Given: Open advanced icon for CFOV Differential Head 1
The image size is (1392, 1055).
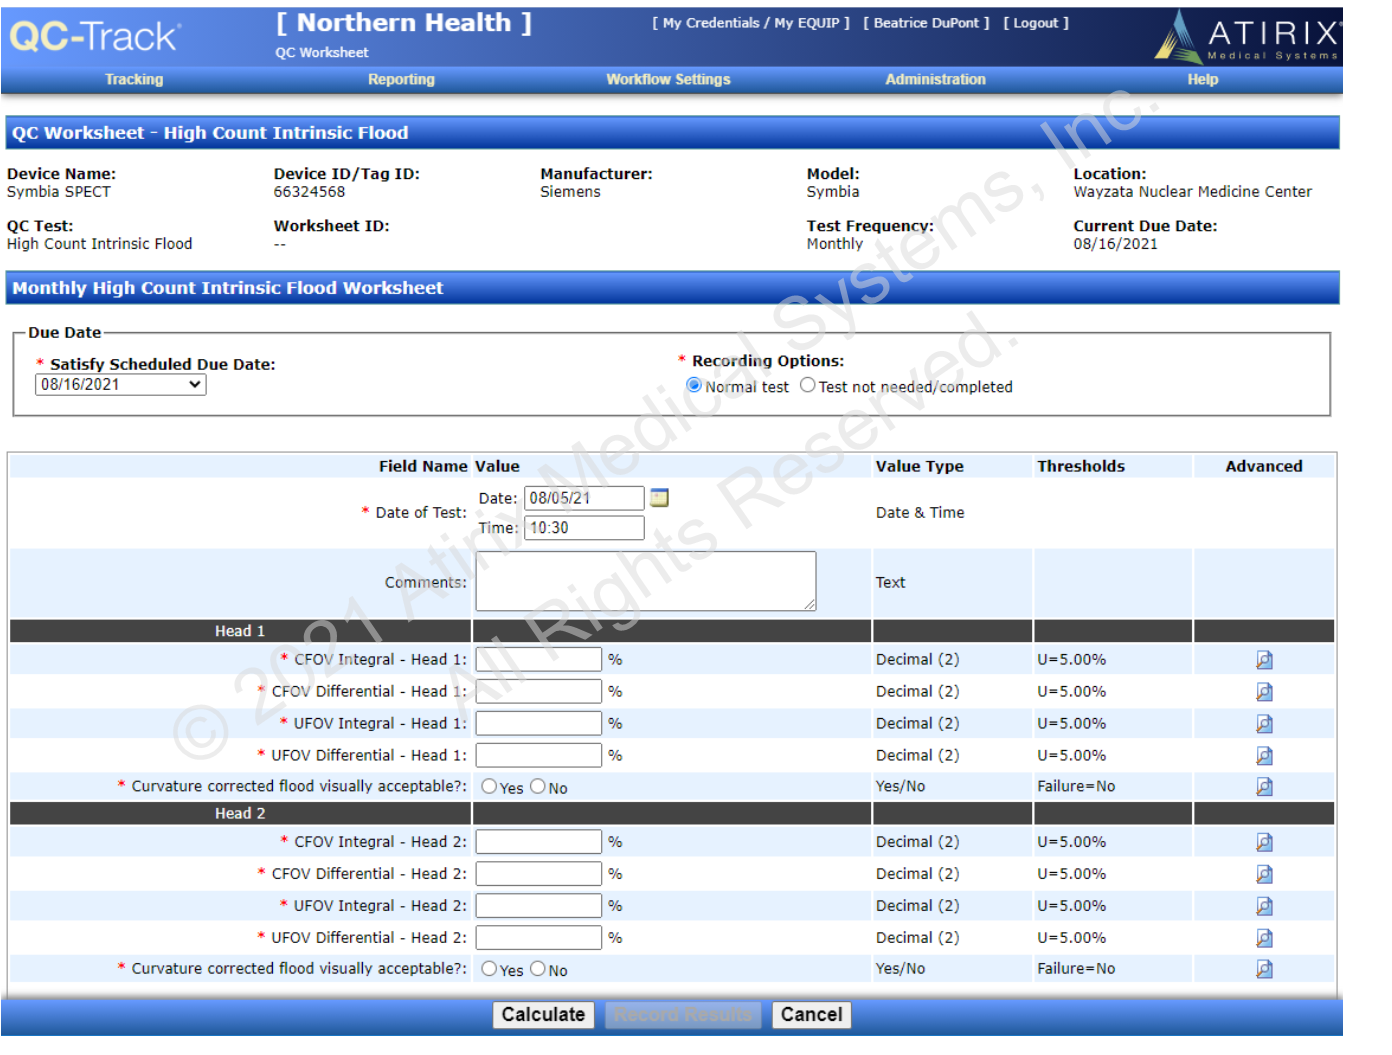Looking at the screenshot, I should 1264,692.
